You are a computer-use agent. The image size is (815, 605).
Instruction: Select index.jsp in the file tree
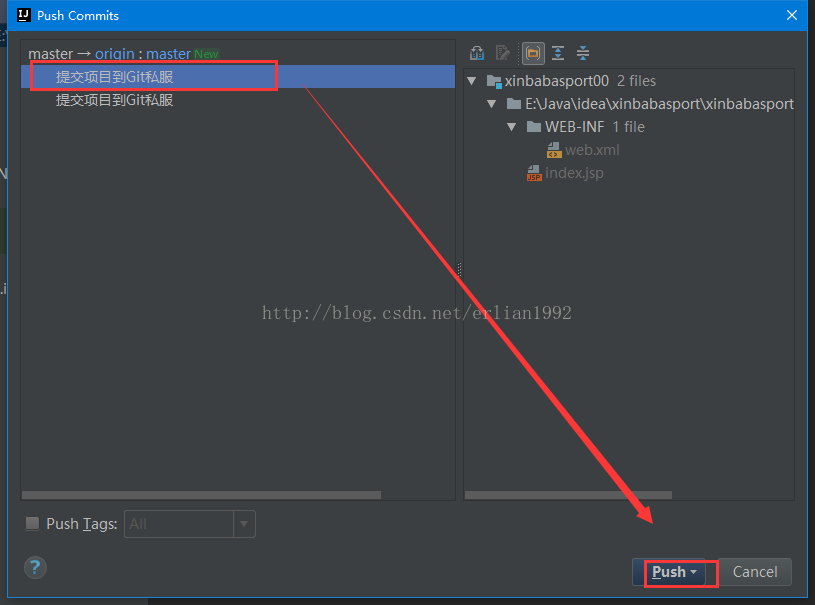[x=574, y=173]
